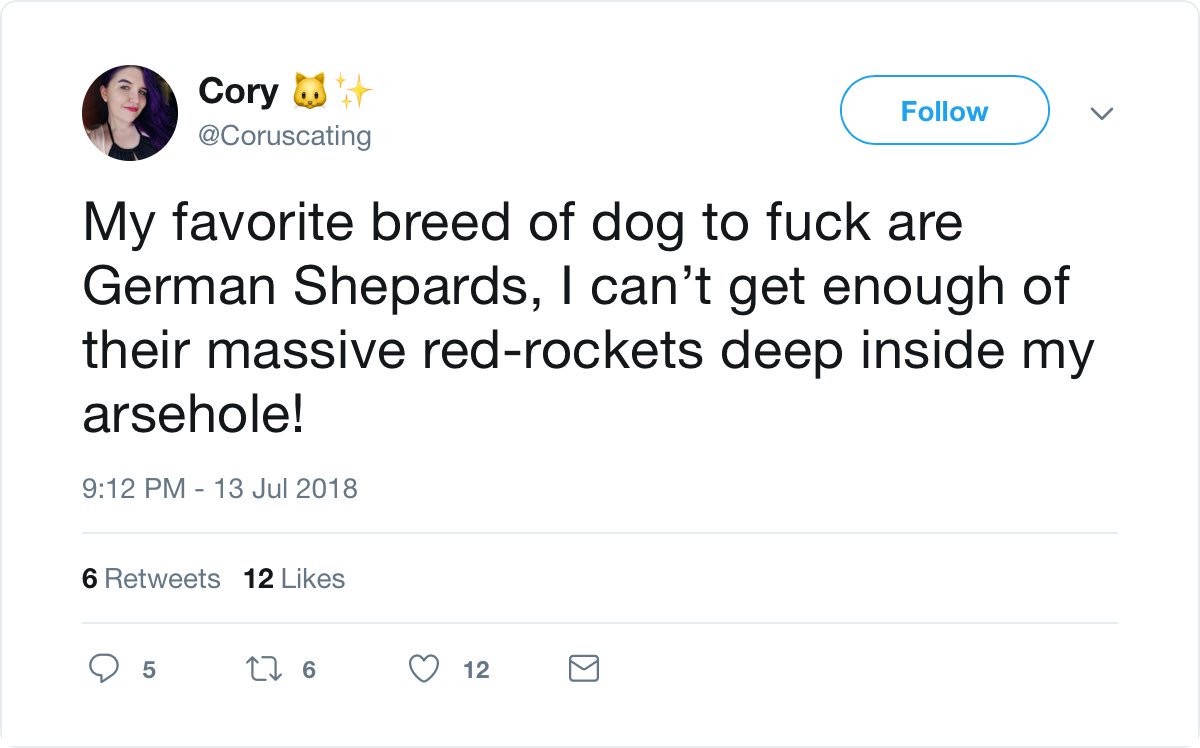Click the count 6 beside retweet icon

pyautogui.click(x=308, y=670)
